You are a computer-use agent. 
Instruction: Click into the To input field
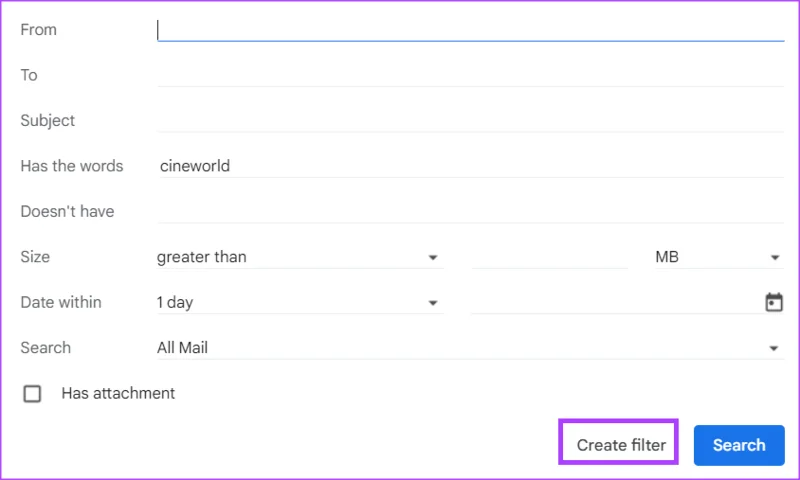[x=470, y=75]
